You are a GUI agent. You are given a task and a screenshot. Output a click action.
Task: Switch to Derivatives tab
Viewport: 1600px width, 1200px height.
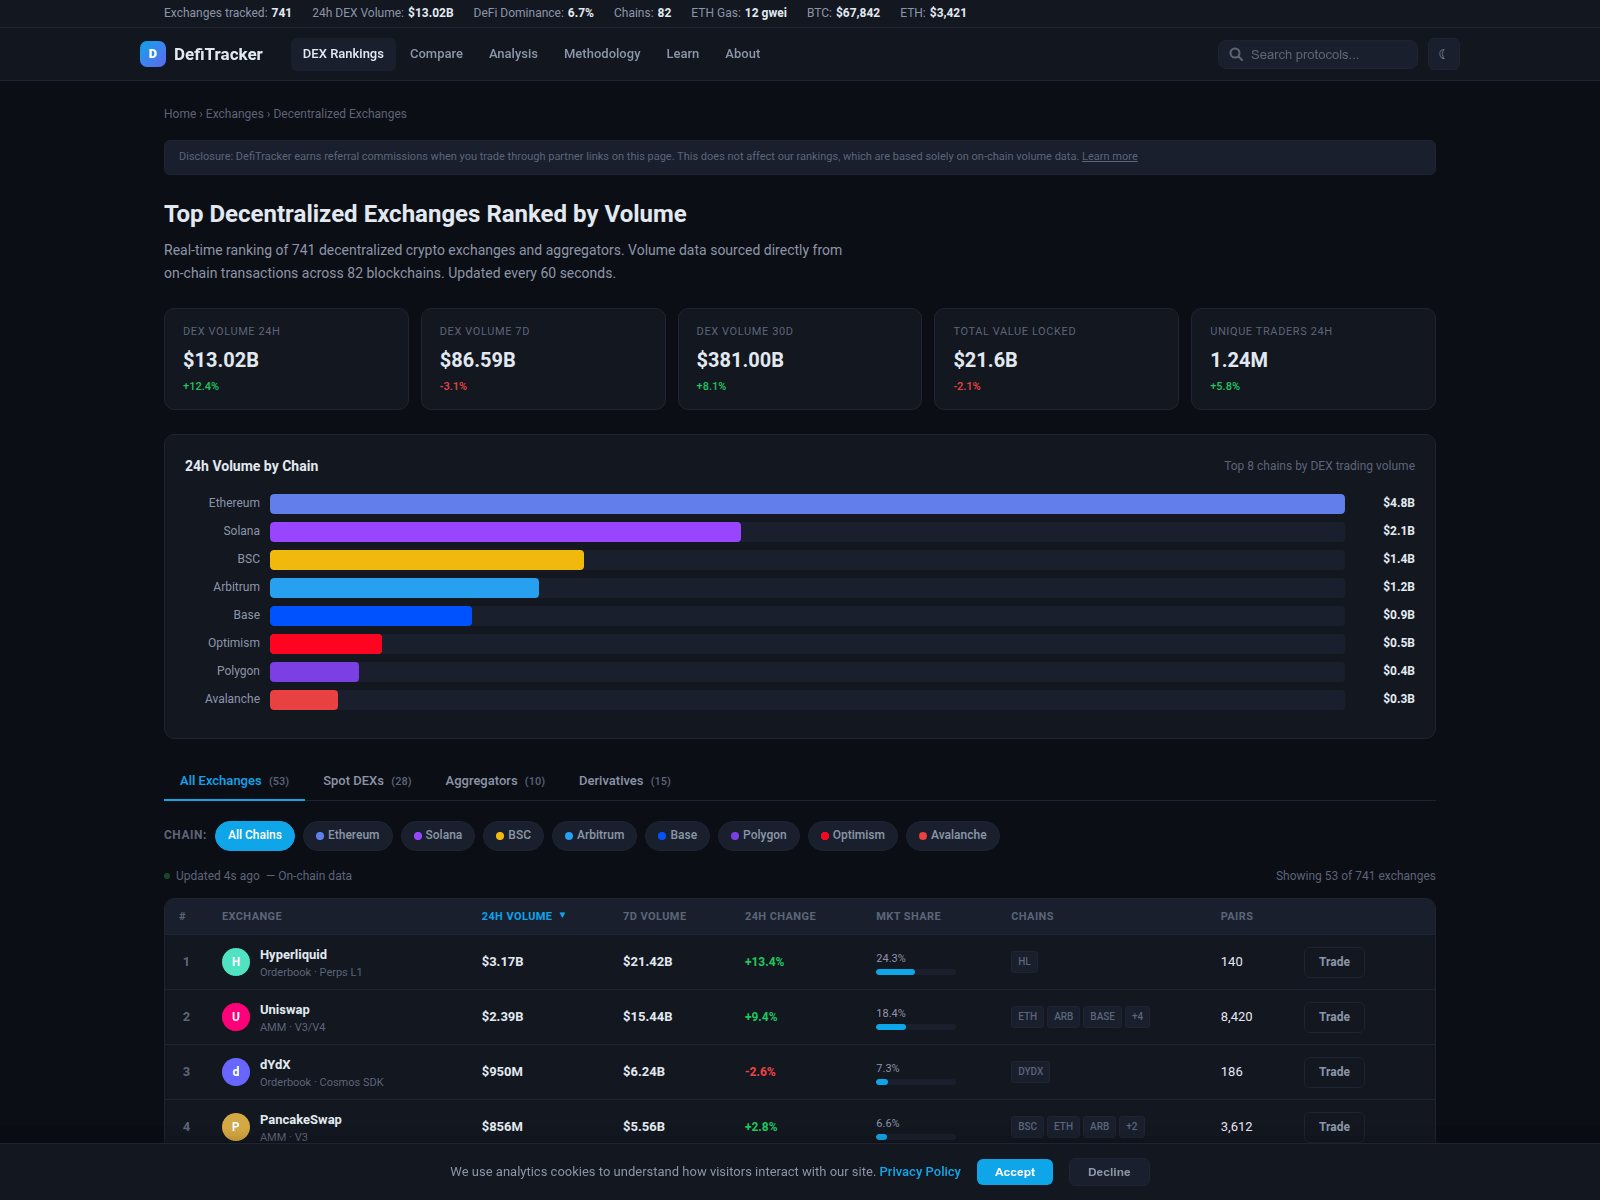tap(625, 781)
